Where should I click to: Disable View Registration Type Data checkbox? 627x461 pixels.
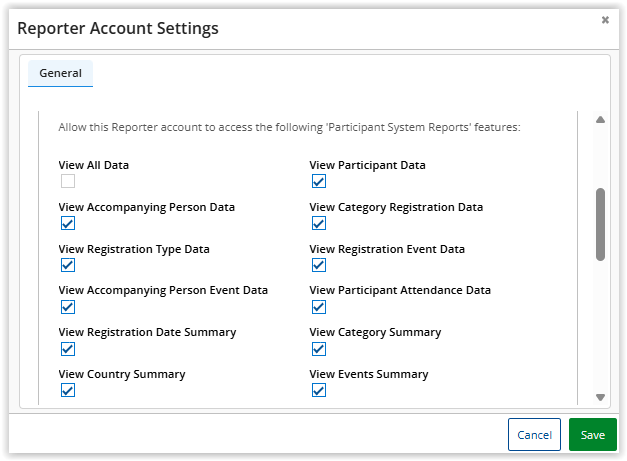(68, 265)
